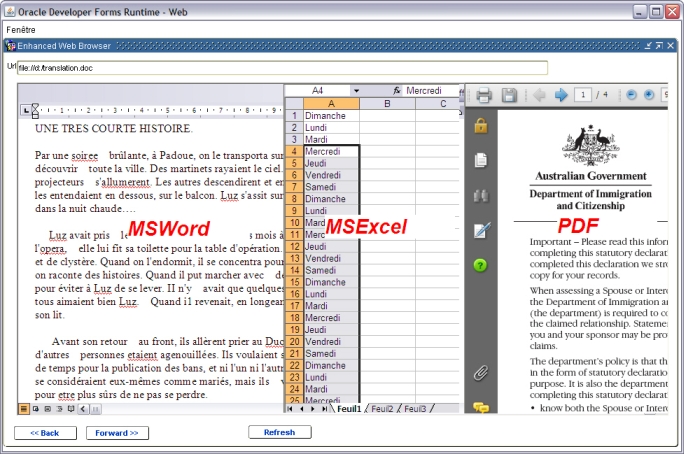
Task: Click cell A4 containing Mercredi
Action: (332, 151)
